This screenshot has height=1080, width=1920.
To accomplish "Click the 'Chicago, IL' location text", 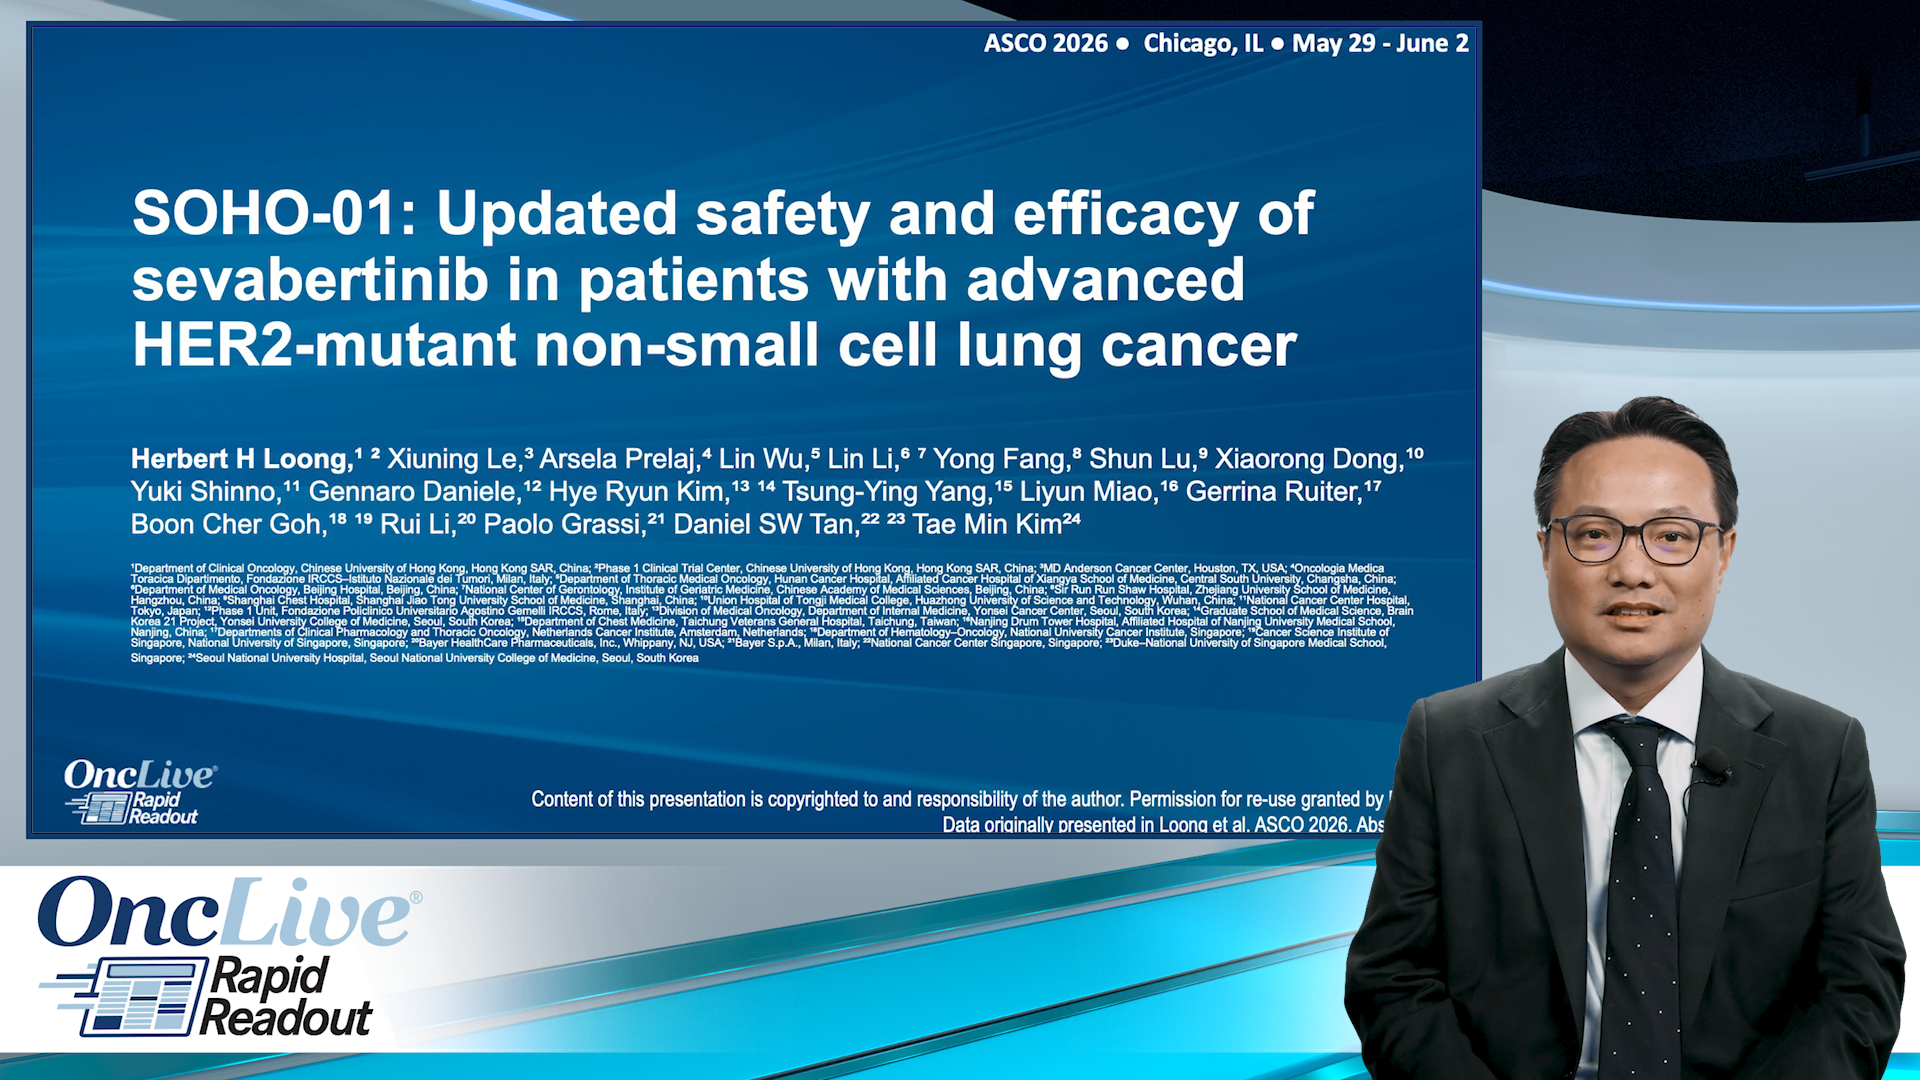I will (x=1203, y=43).
